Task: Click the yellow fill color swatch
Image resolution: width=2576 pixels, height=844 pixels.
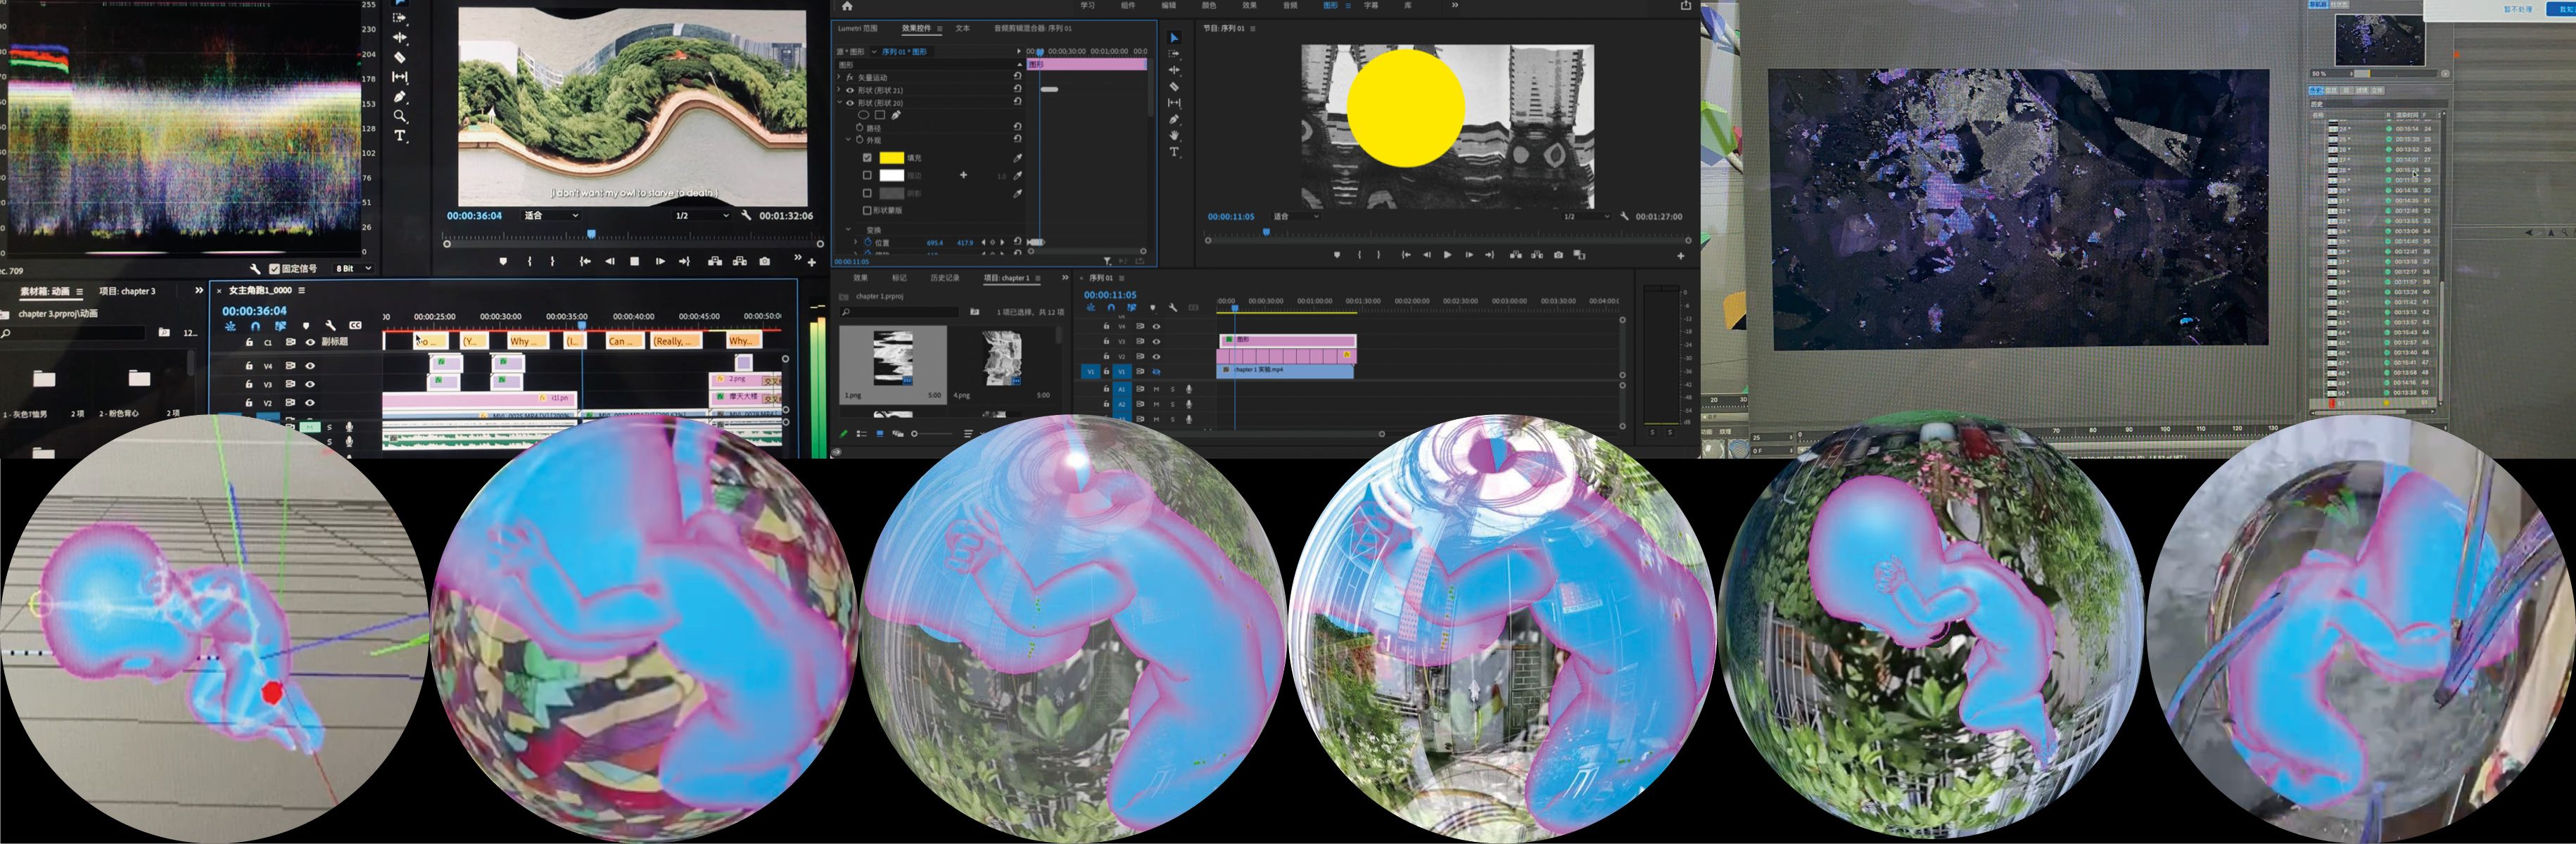Action: [891, 158]
